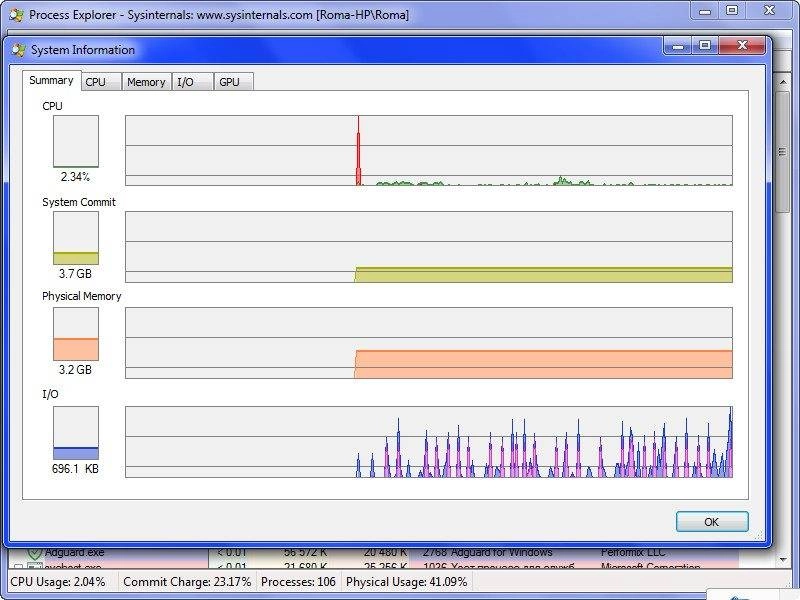Click the Adguard shield icon in process list
This screenshot has height=600, width=800.
coord(34,553)
